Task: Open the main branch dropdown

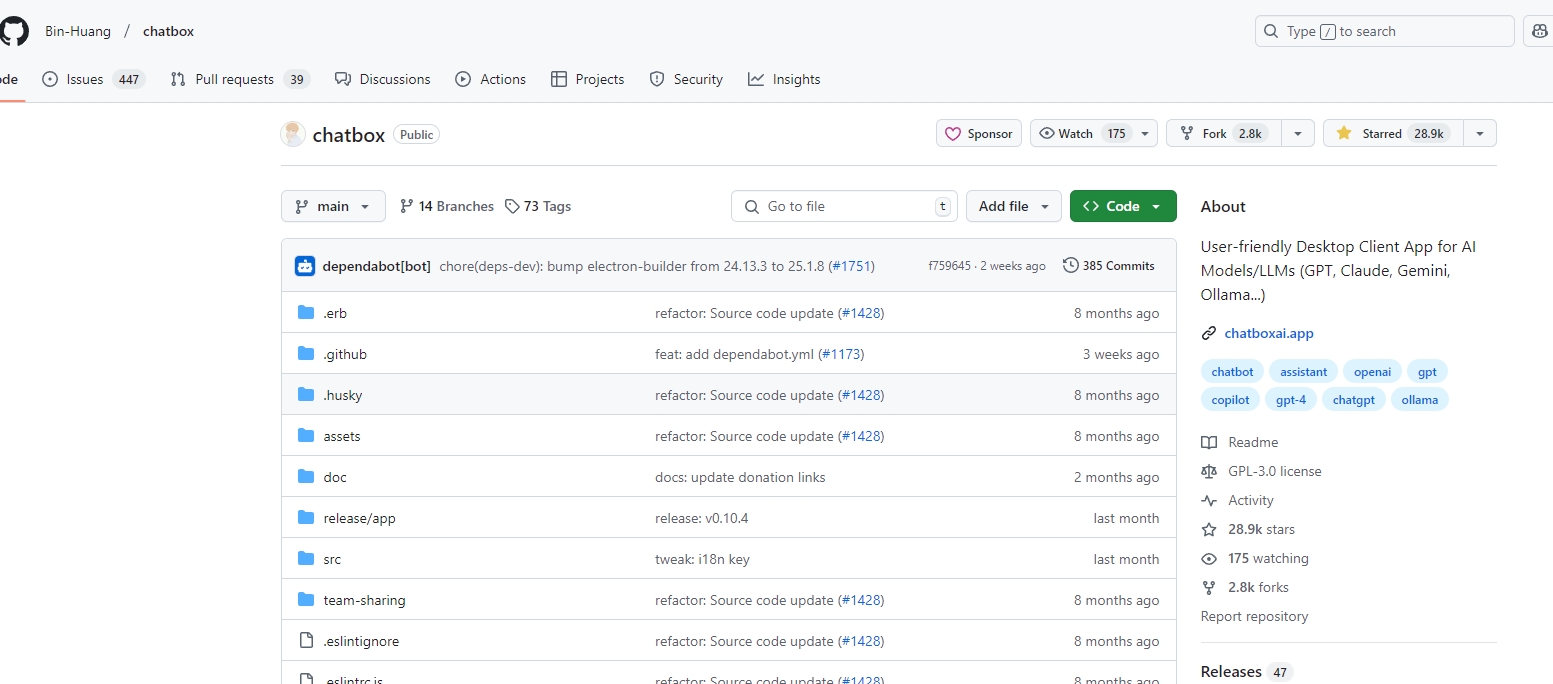Action: [x=333, y=206]
